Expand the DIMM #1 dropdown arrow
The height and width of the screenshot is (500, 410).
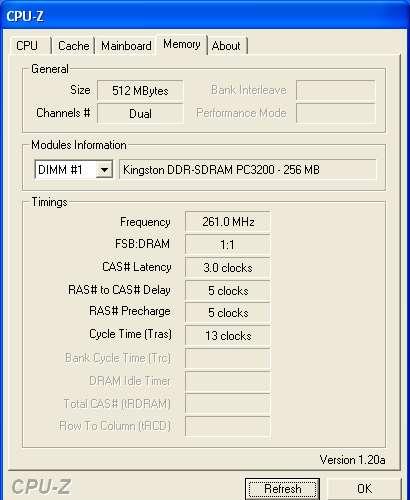104,170
